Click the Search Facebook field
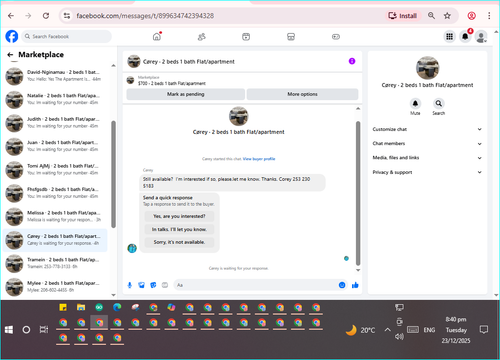Screen dimensions: 500x360 coord(67,36)
